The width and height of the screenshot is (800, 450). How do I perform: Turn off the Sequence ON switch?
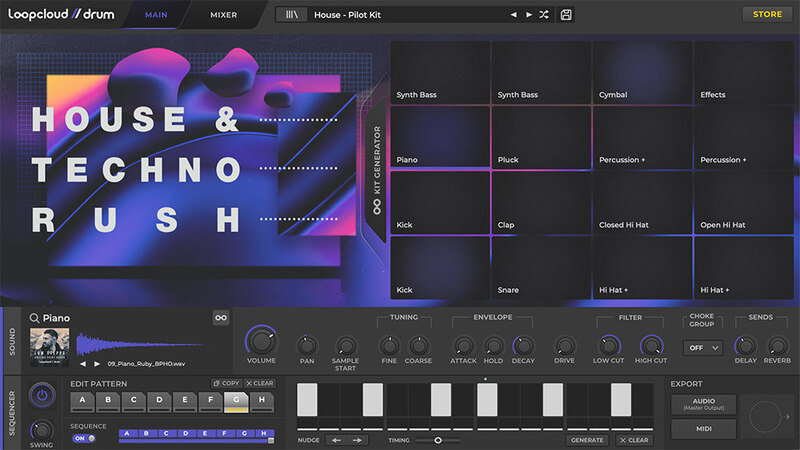point(82,437)
